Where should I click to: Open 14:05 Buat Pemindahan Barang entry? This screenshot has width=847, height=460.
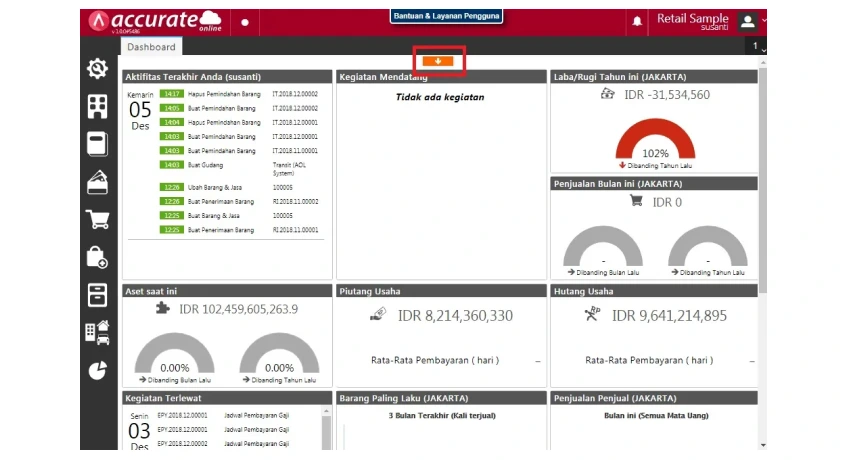coord(238,108)
